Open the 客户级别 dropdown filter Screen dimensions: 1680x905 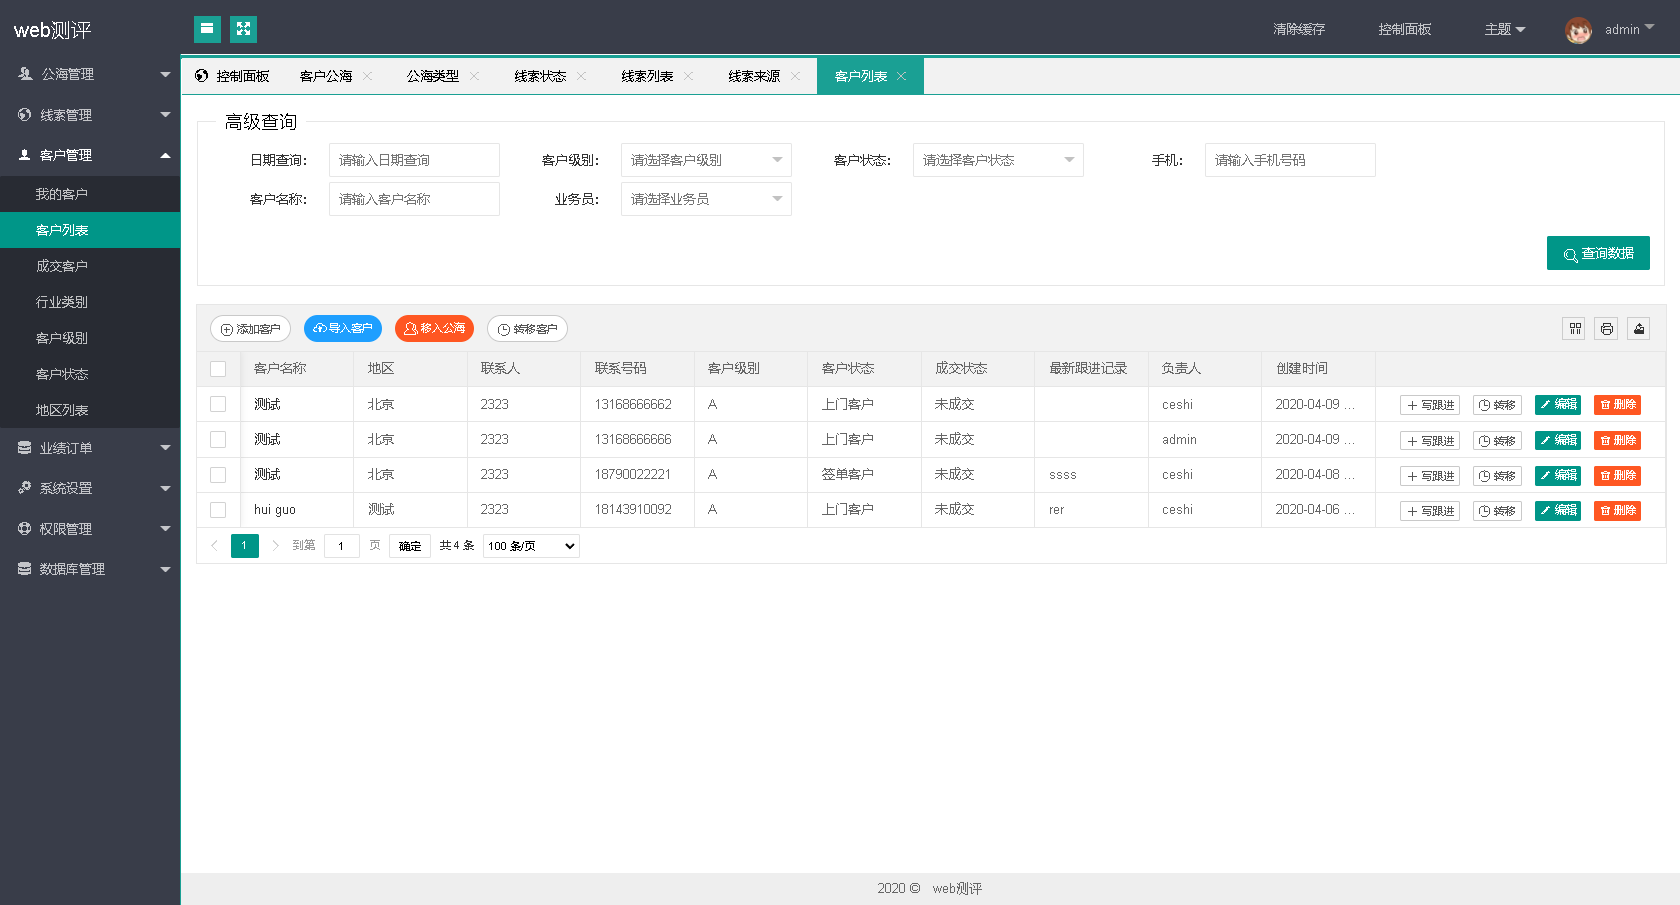pos(706,160)
